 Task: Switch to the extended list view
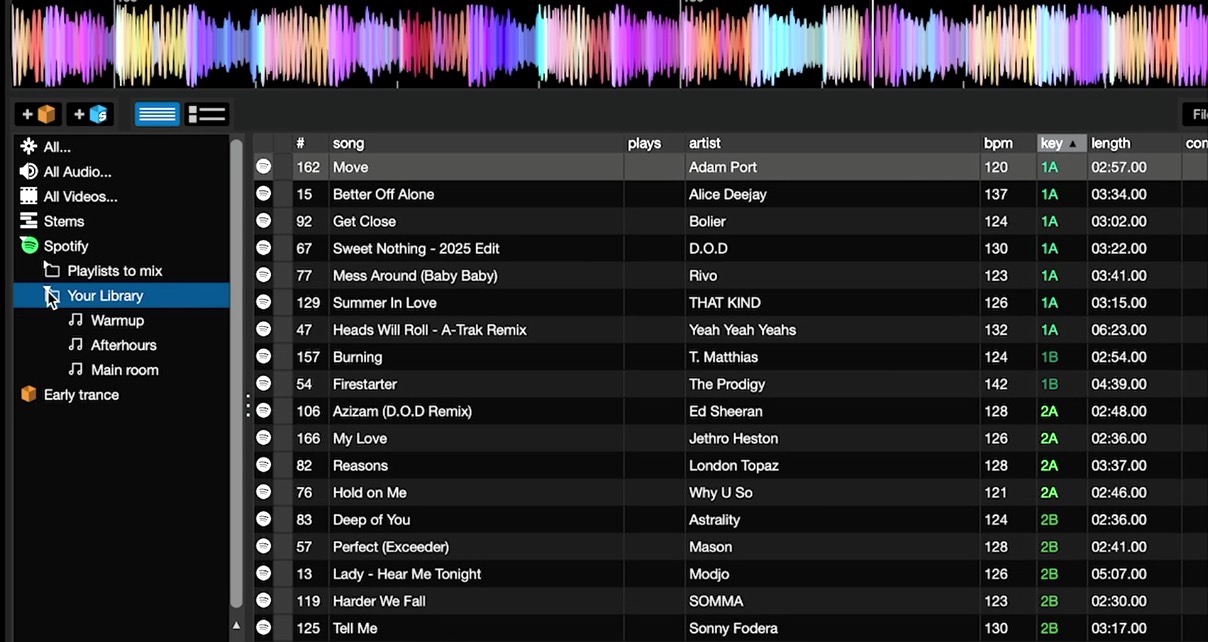(x=207, y=114)
